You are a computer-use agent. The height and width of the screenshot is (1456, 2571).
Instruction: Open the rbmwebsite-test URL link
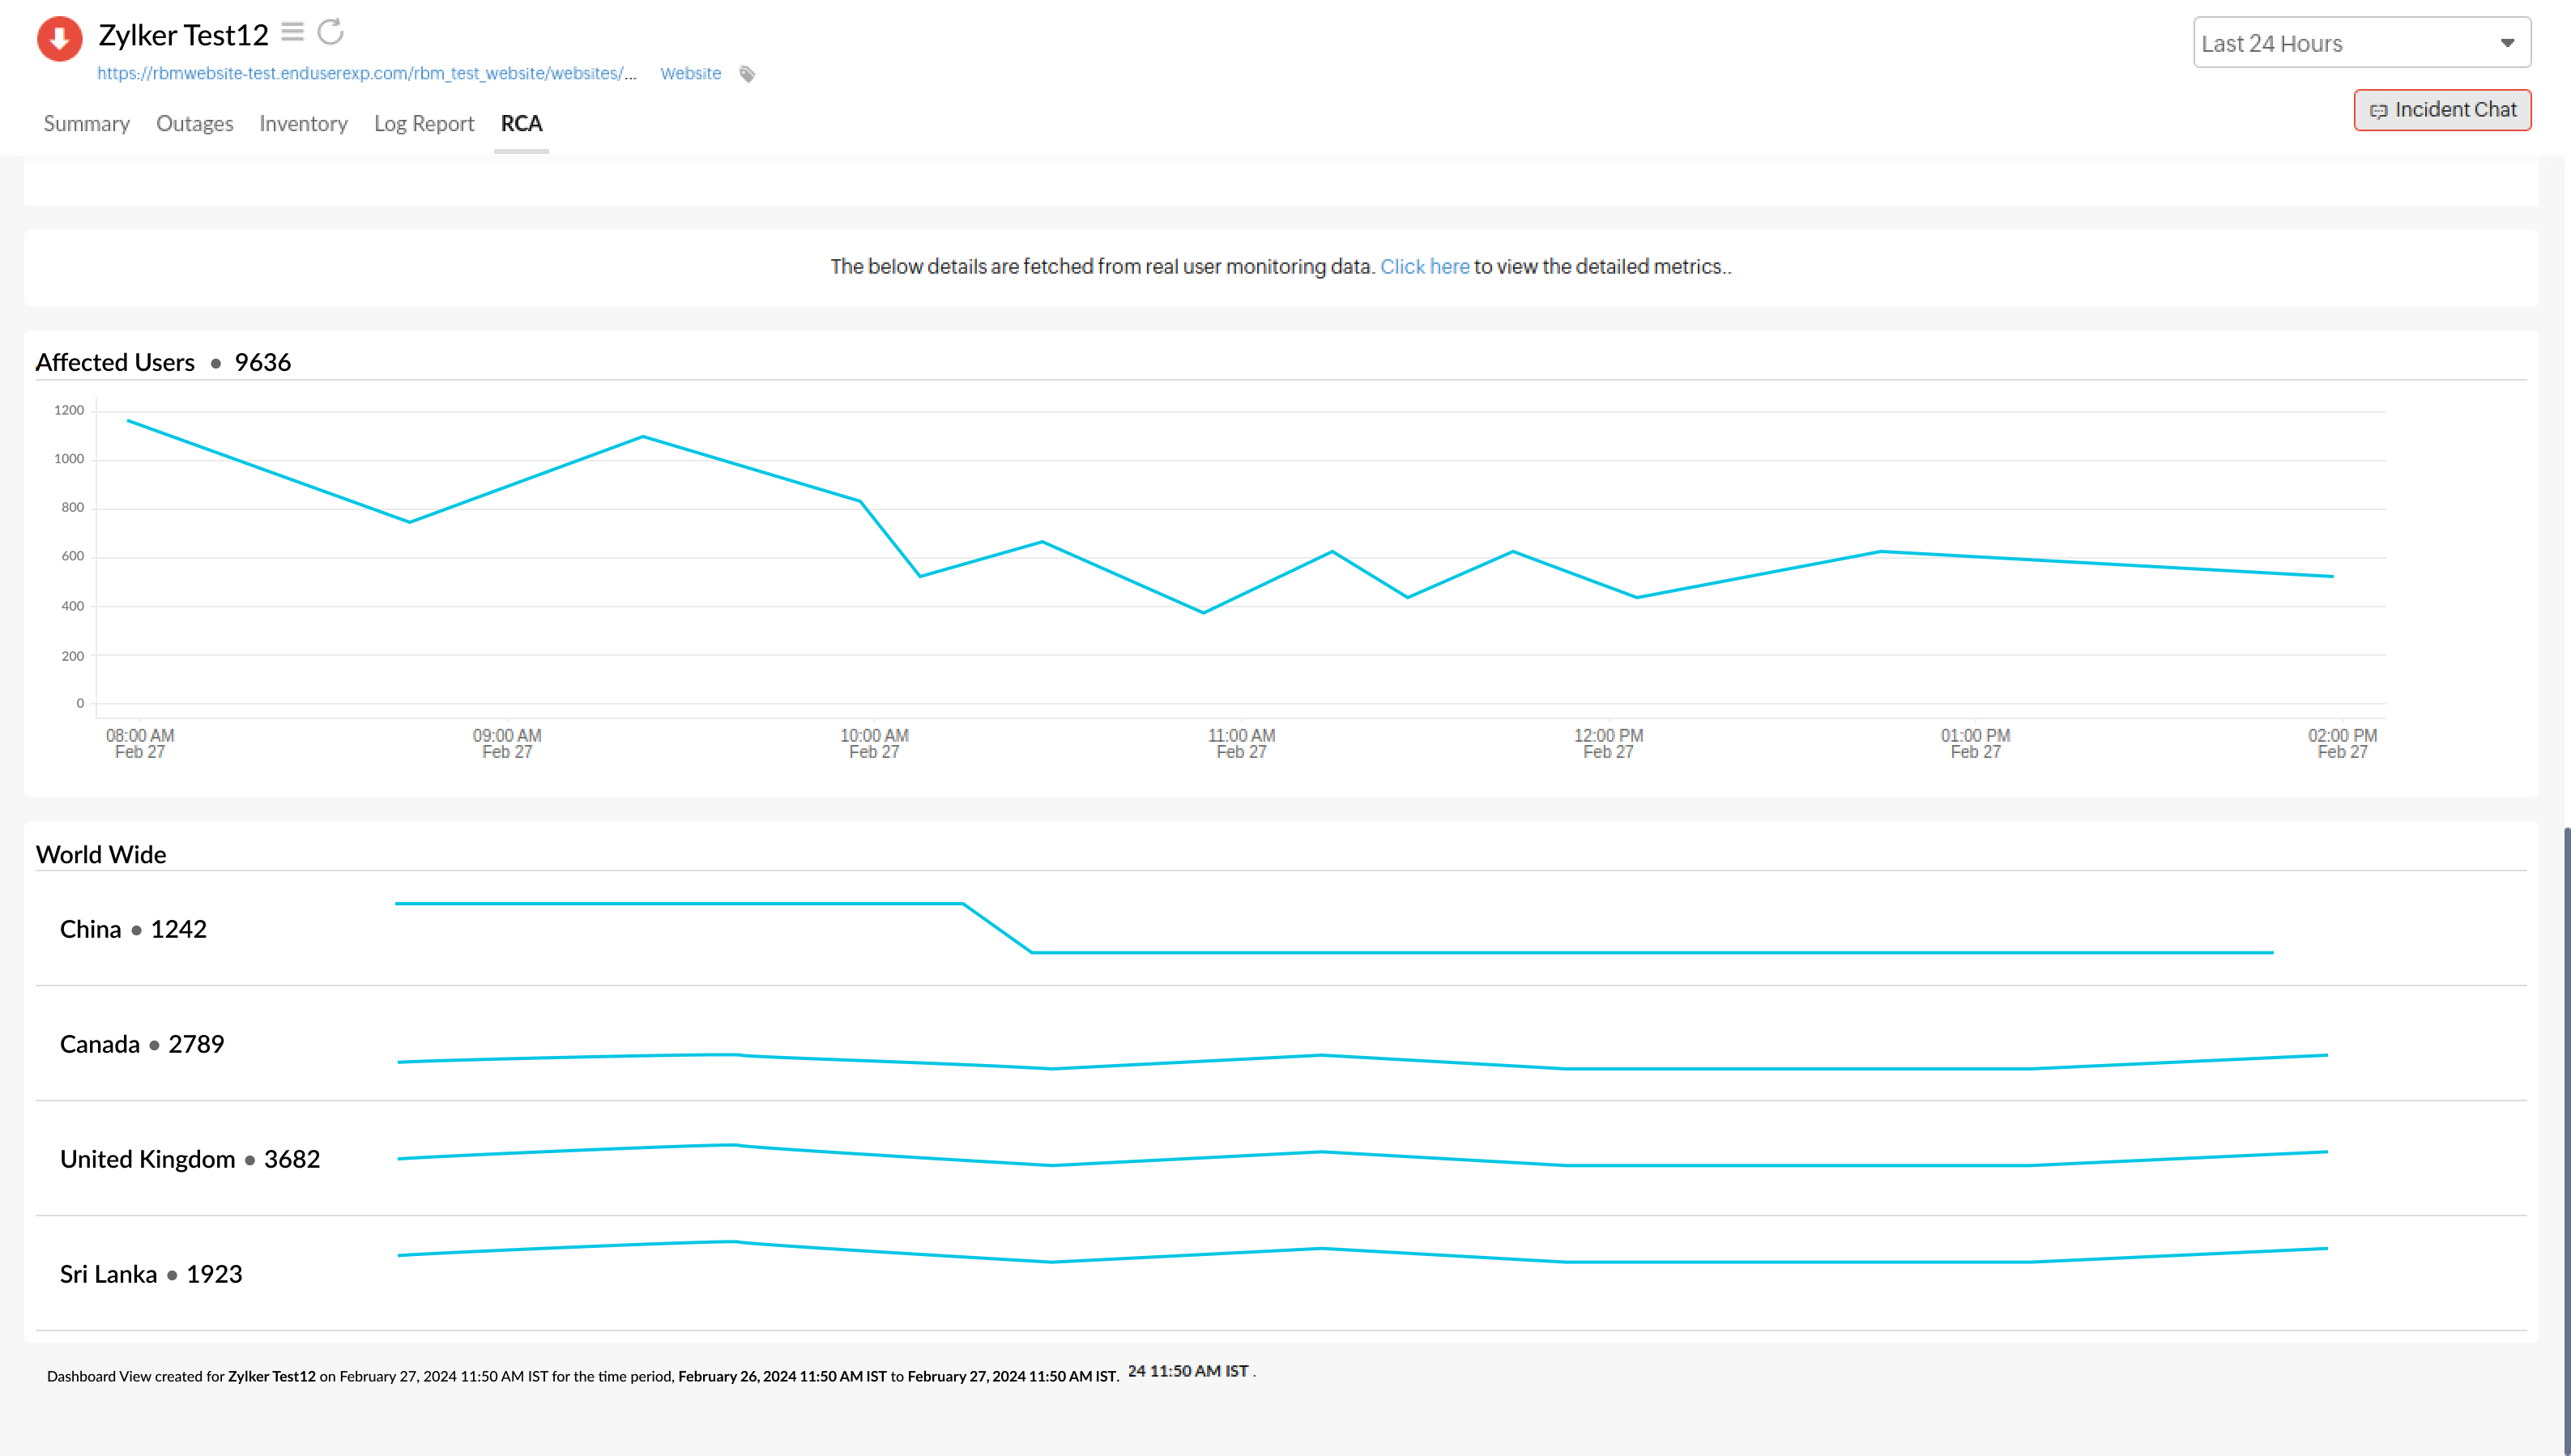tap(366, 74)
